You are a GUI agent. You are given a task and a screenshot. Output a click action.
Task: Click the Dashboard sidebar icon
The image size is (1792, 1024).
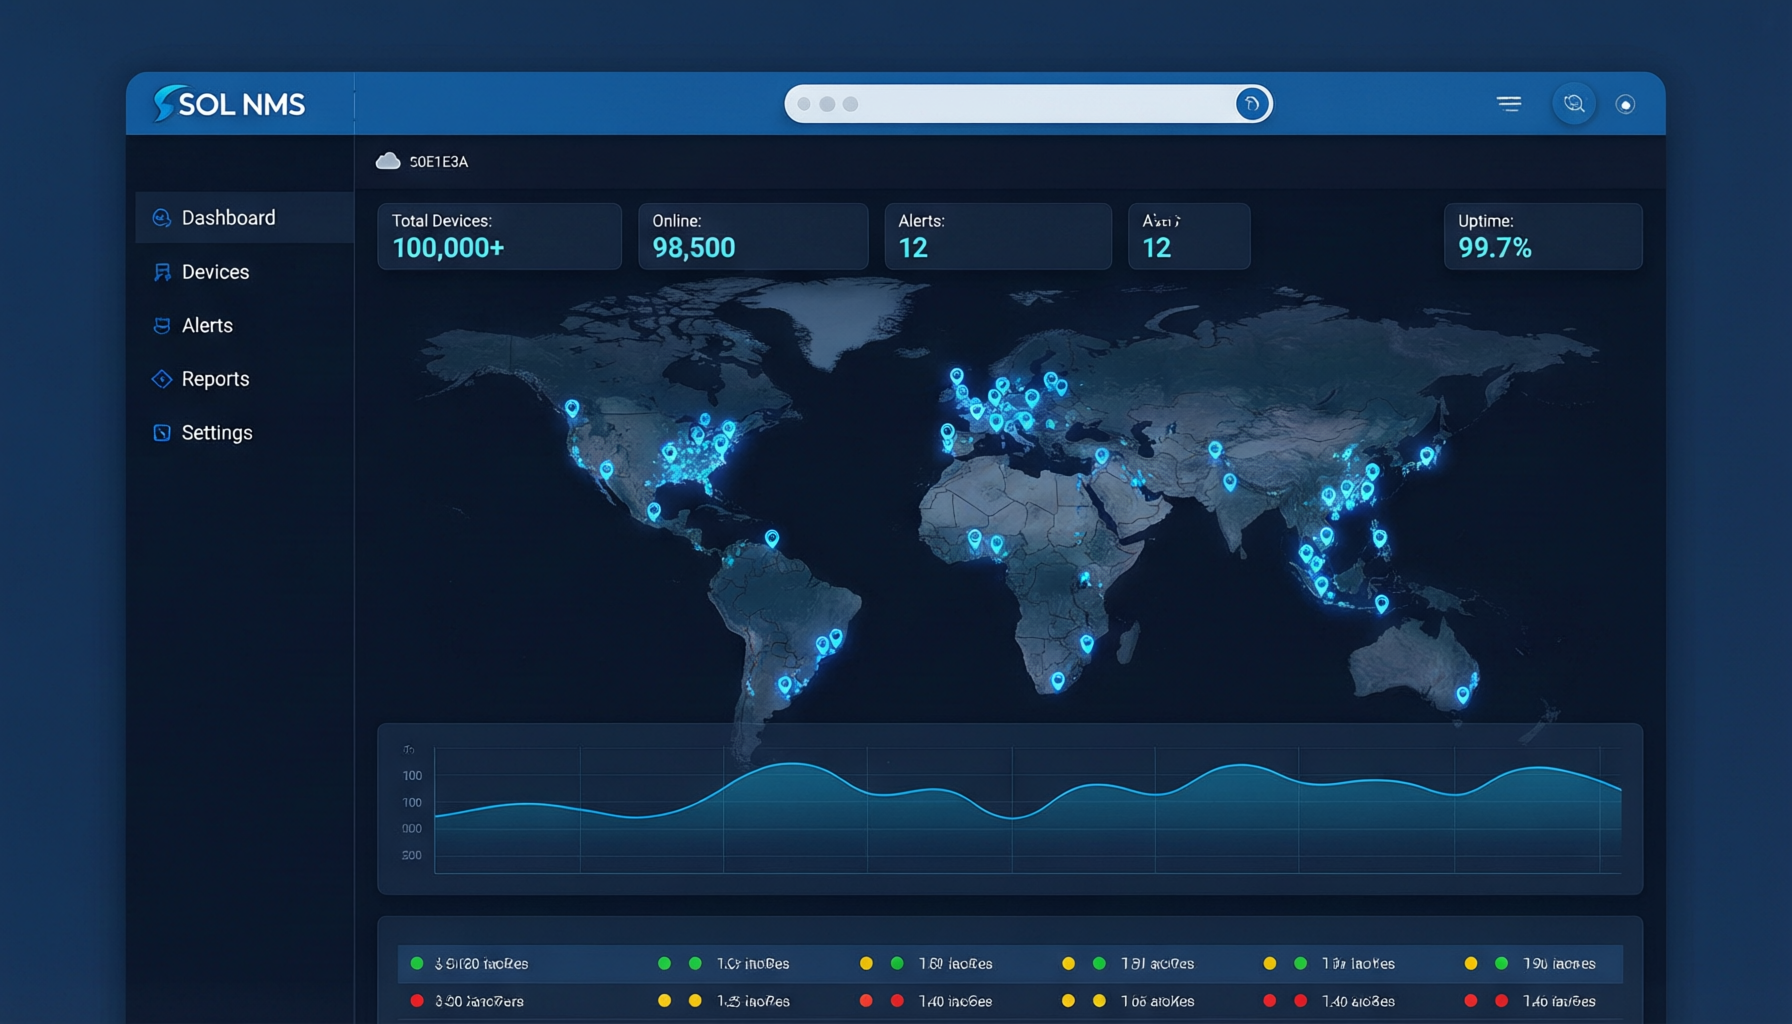161,218
